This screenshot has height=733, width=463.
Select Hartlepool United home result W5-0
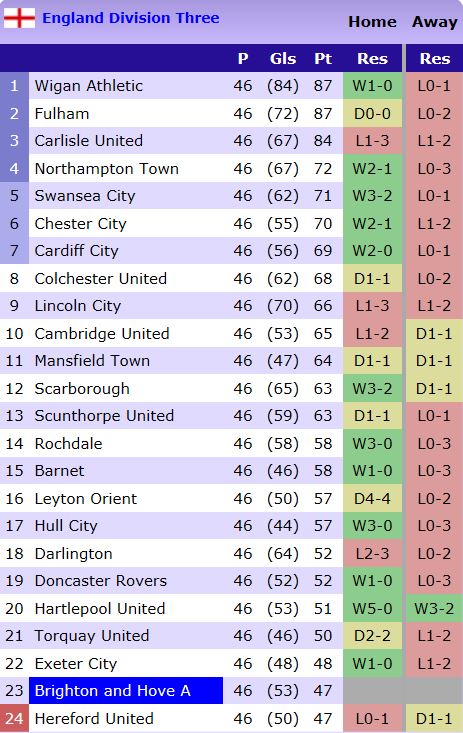(372, 608)
